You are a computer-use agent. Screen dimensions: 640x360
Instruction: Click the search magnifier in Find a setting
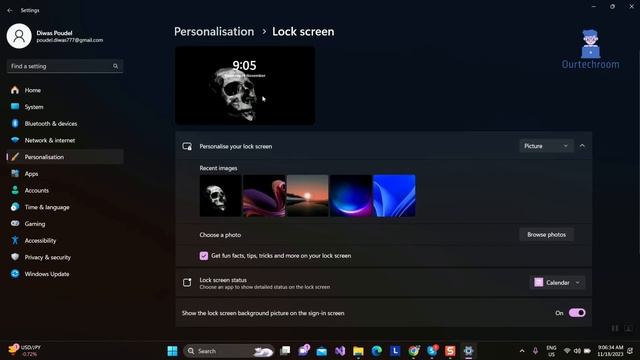click(x=116, y=66)
